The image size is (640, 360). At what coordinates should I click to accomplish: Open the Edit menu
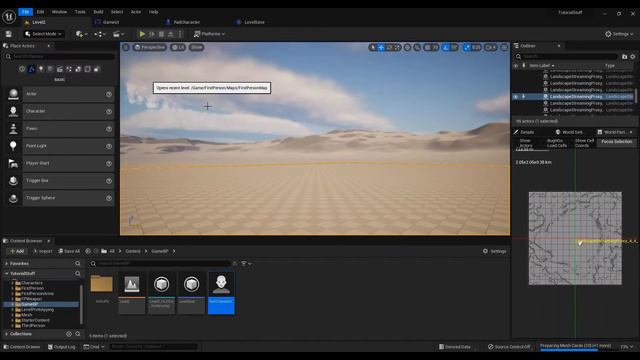click(x=40, y=12)
